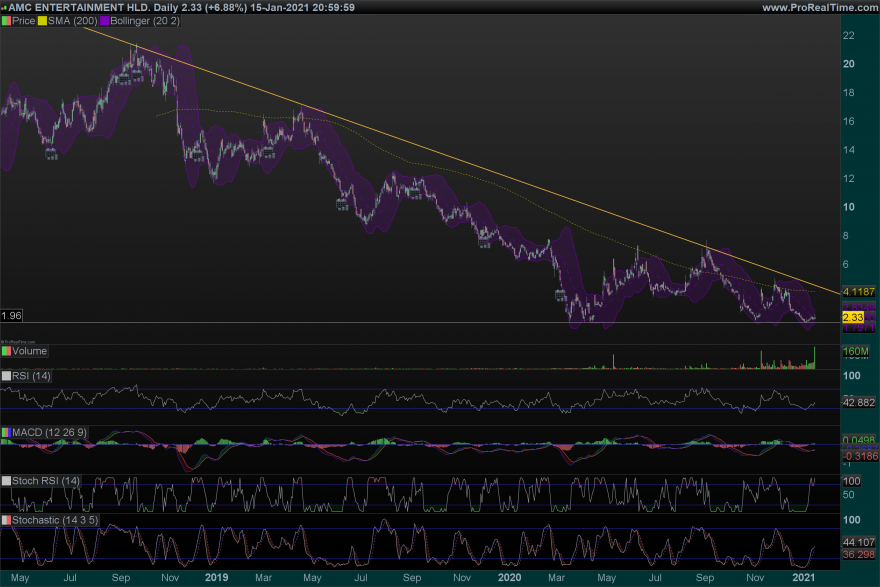
Task: Click the 22 price axis label
Action: 849,35
